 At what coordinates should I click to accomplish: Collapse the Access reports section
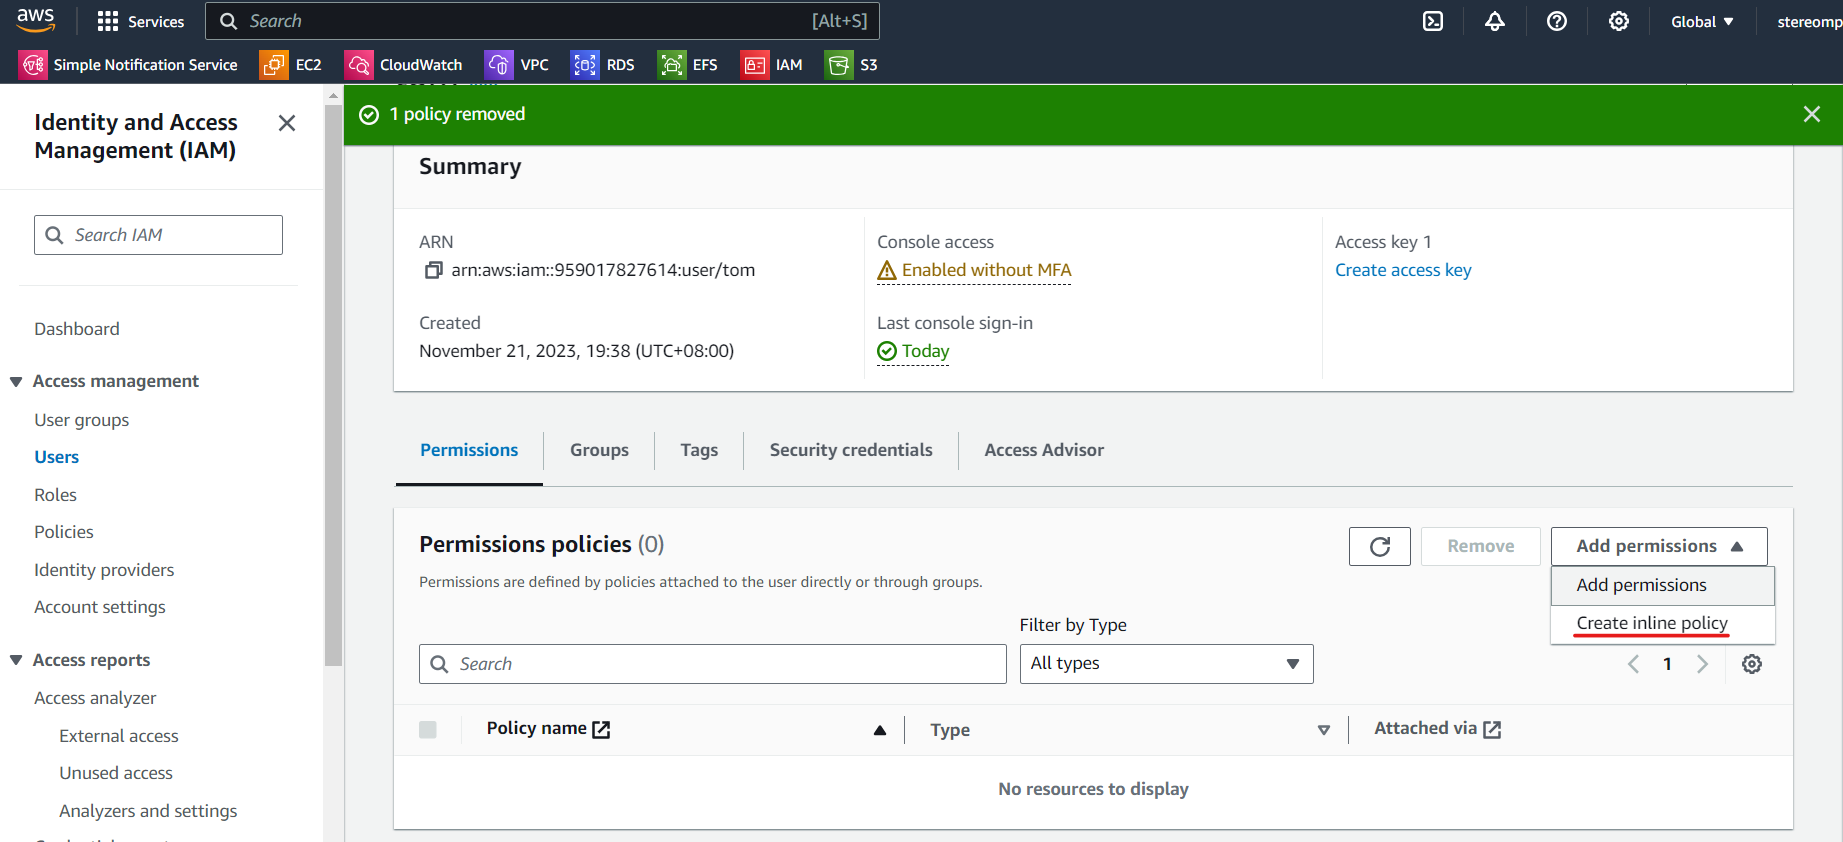pos(16,660)
